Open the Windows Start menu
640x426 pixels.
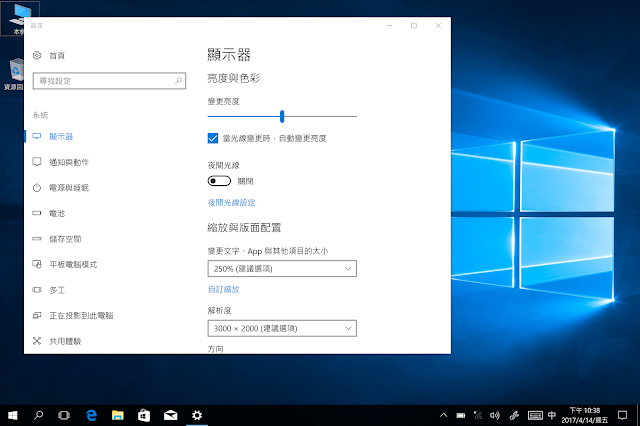click(13, 415)
